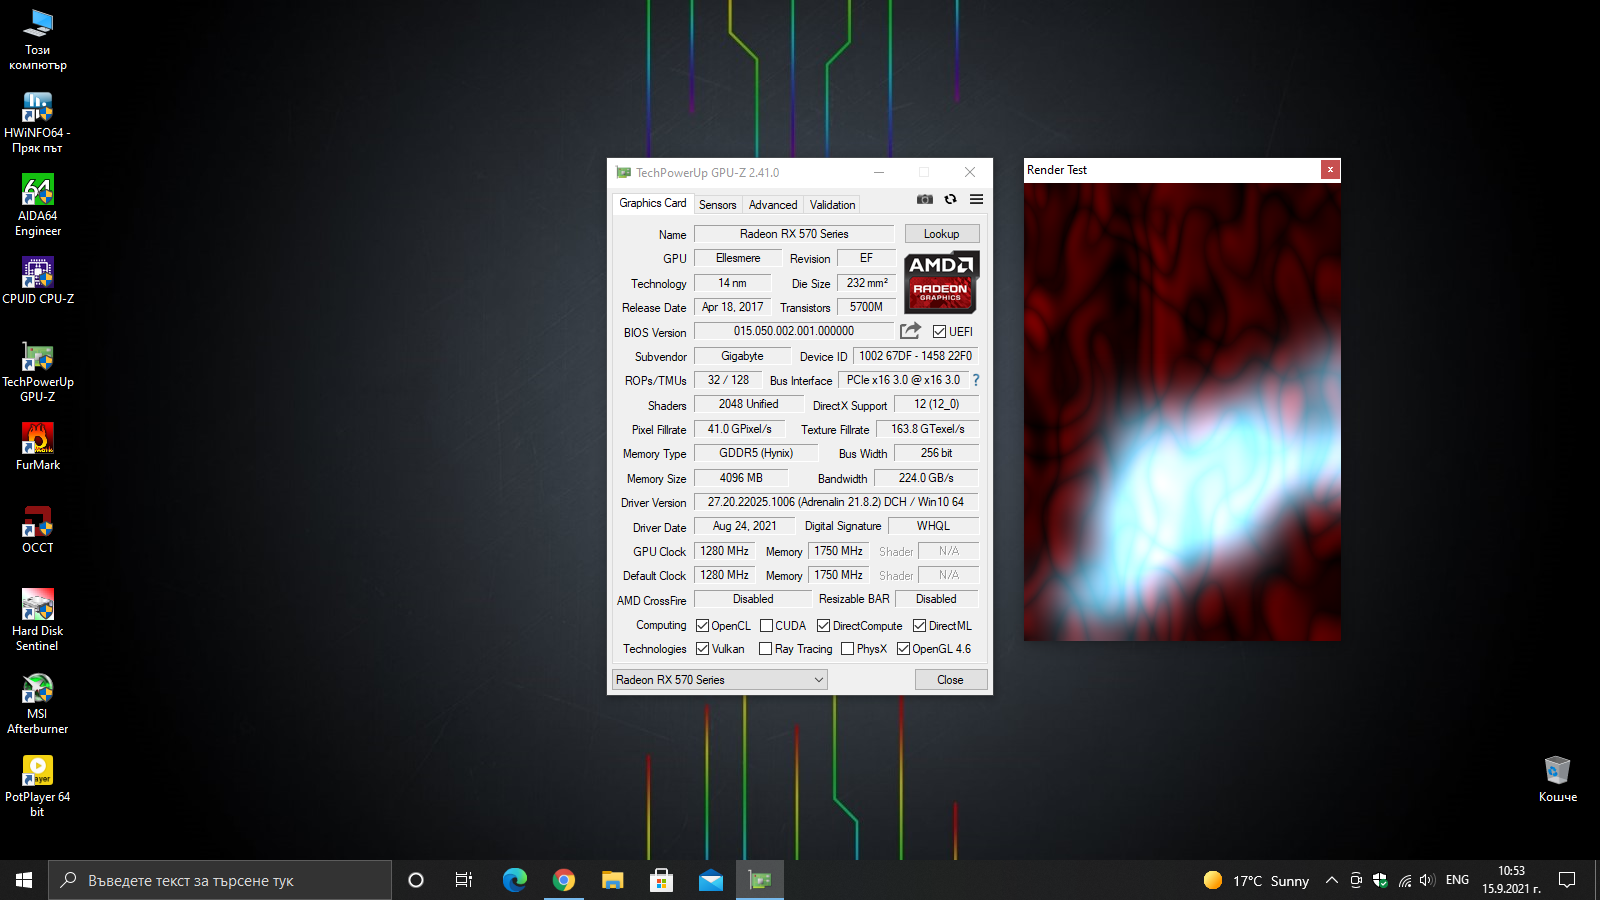Toggle the Ray Tracing checkbox
This screenshot has height=900, width=1600.
tap(766, 649)
